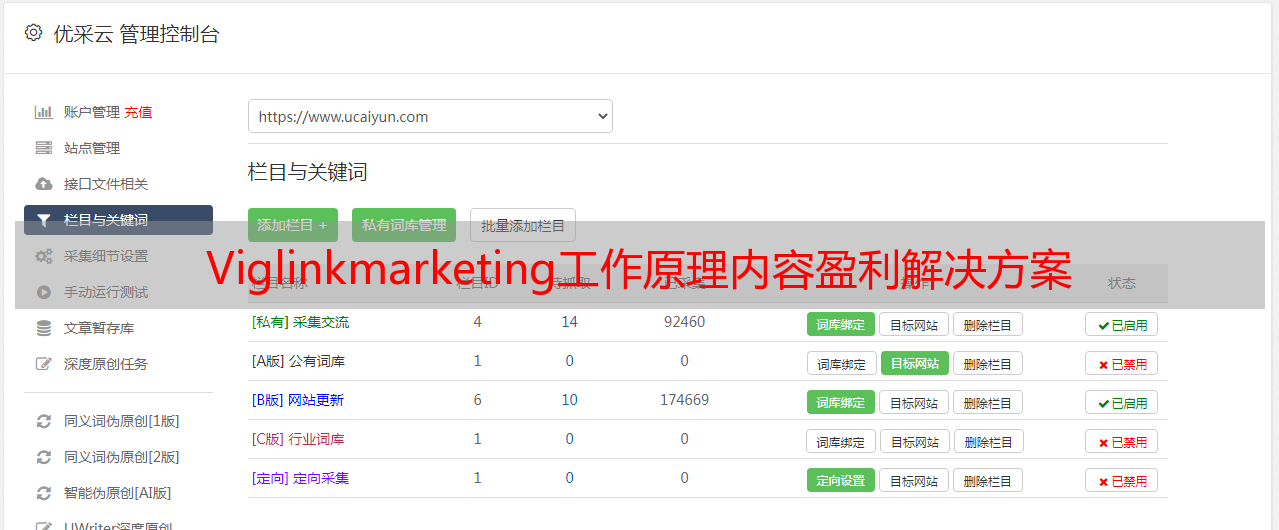Click the refresh icon for 同义词伪原创[1版]
The width and height of the screenshot is (1279, 530).
[x=43, y=421]
